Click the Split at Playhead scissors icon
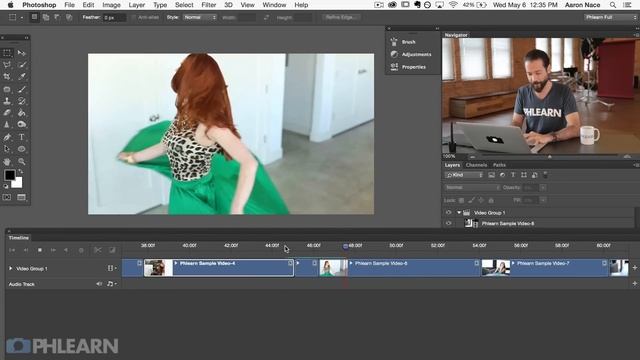The height and width of the screenshot is (360, 640). pyautogui.click(x=98, y=250)
